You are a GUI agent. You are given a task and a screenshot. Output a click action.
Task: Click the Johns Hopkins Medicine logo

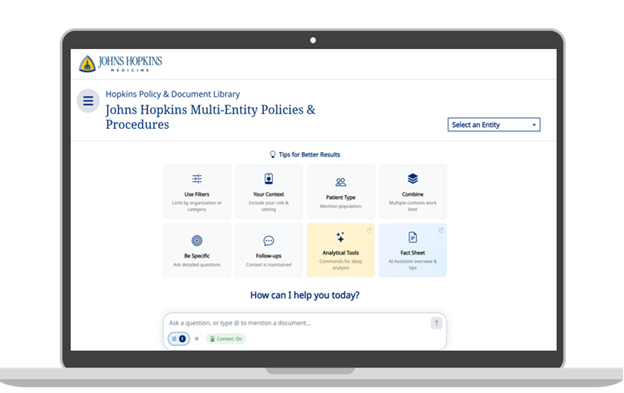[121, 64]
